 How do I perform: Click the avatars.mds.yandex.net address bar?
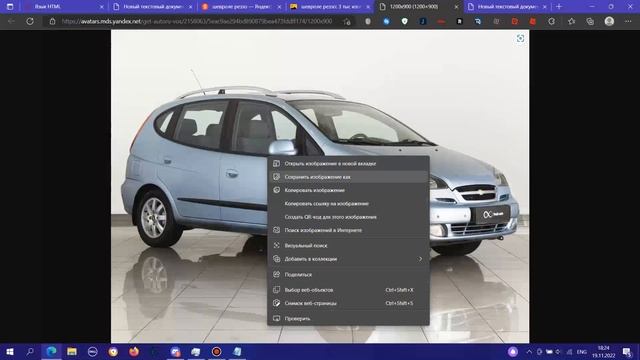tap(197, 21)
